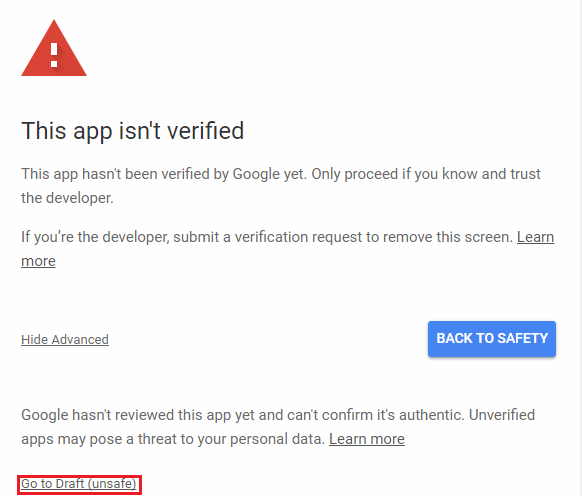The height and width of the screenshot is (496, 582).
Task: Click the white exclamation mark inside the triangle
Action: pyautogui.click(x=54, y=55)
